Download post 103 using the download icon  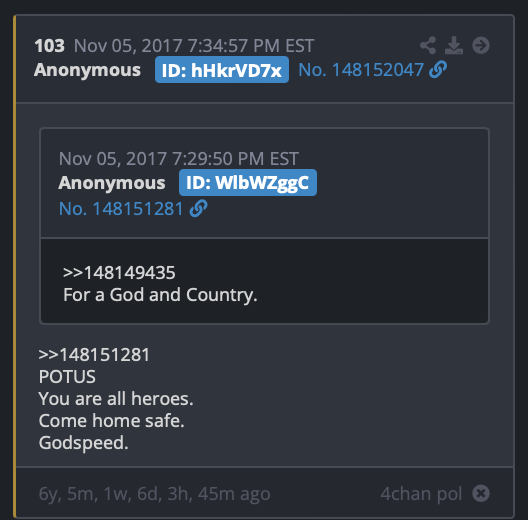tap(454, 45)
